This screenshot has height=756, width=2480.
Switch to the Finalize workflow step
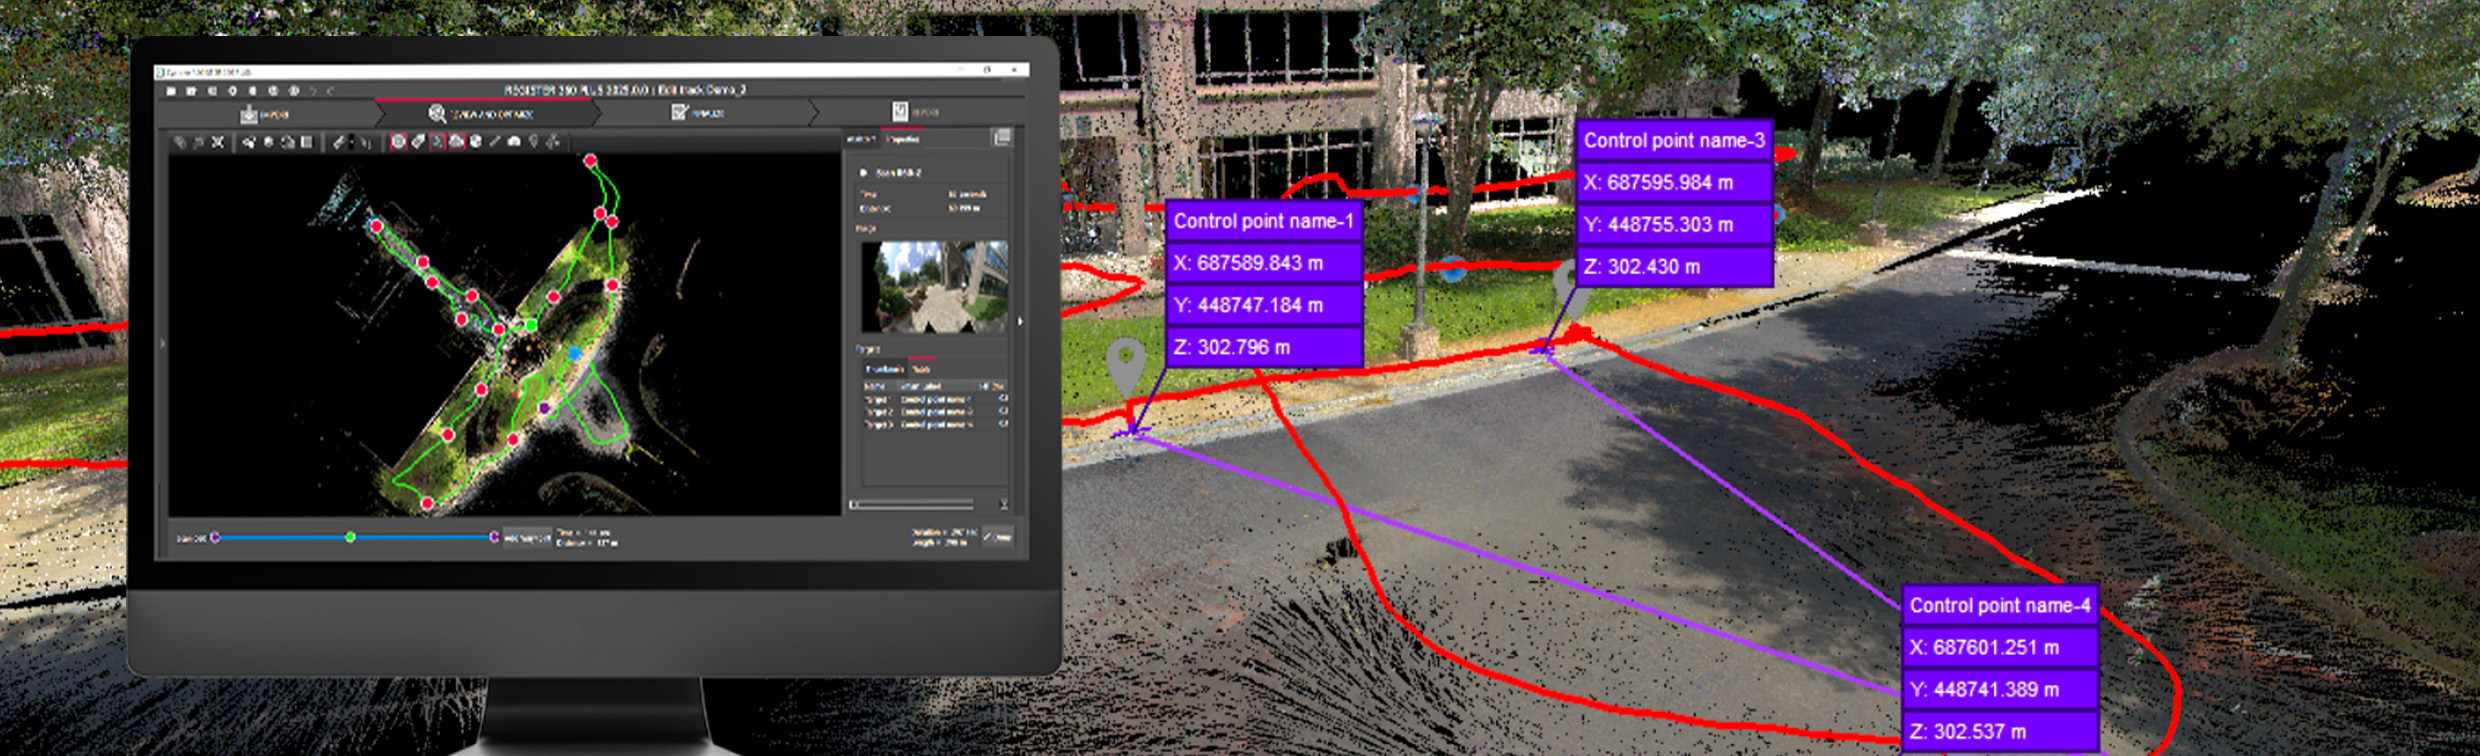click(698, 113)
